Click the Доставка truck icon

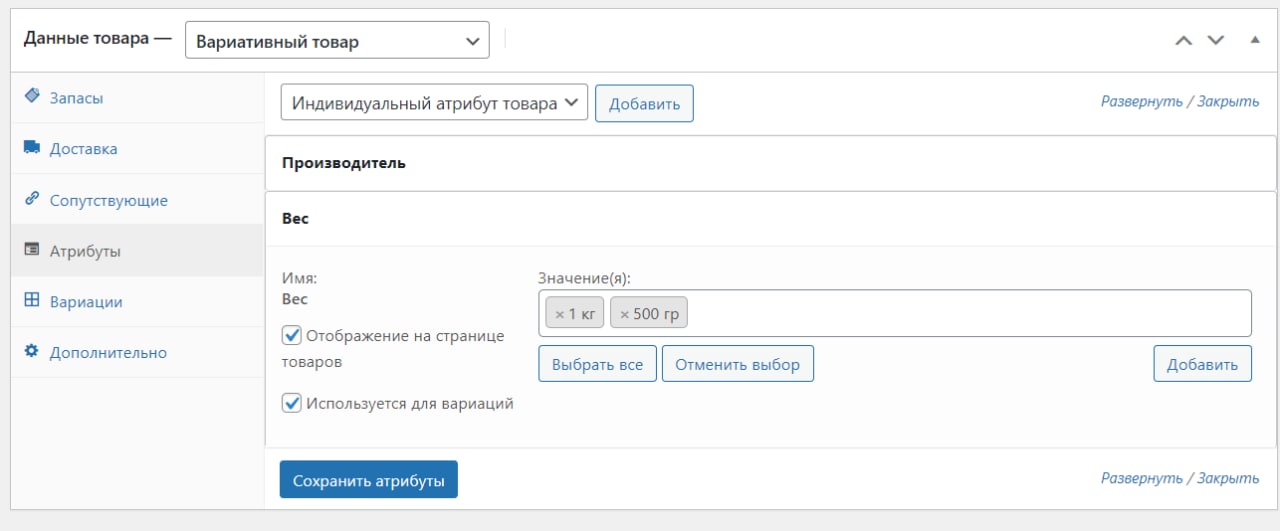(31, 148)
